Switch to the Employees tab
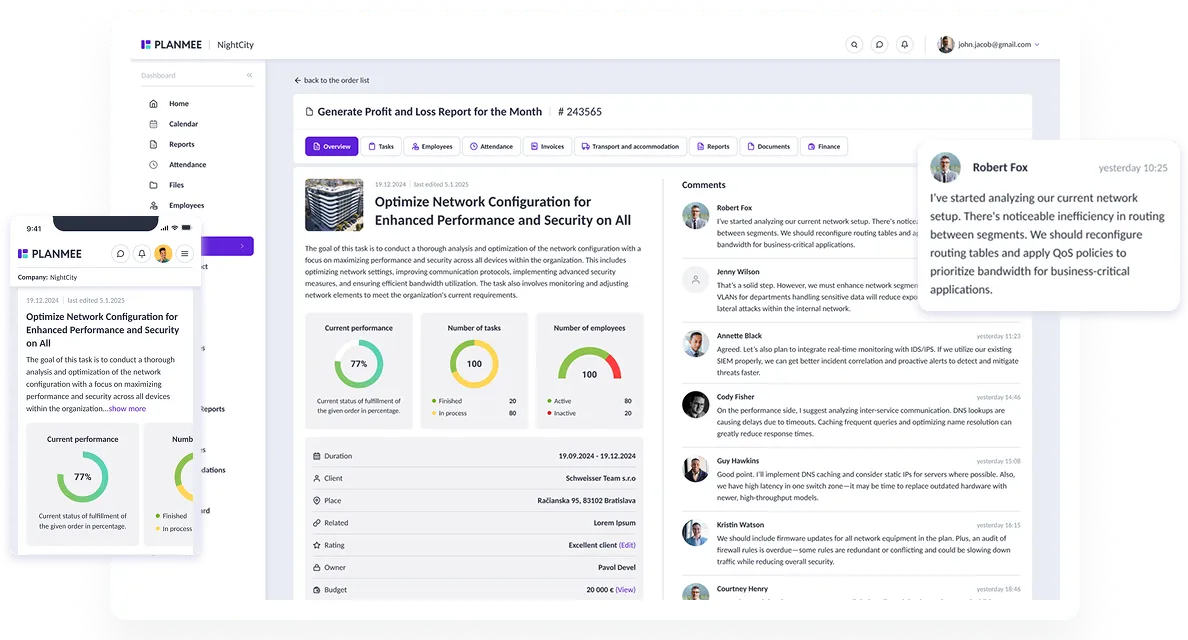The height and width of the screenshot is (640, 1188). [432, 147]
